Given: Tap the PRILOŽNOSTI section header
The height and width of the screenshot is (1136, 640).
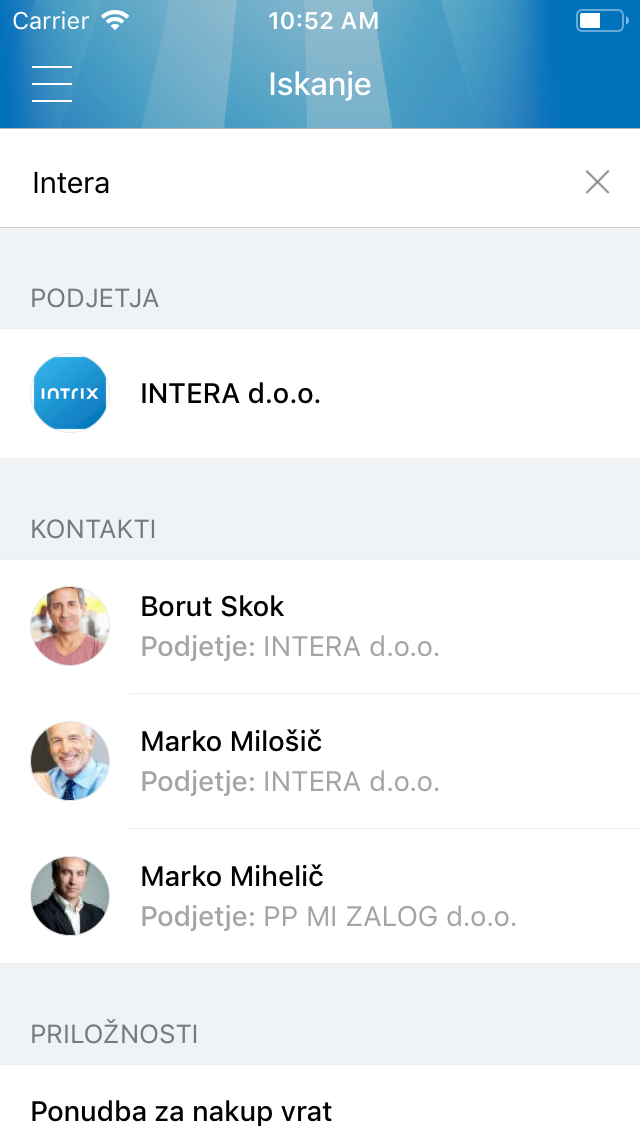Looking at the screenshot, I should coord(114,1034).
